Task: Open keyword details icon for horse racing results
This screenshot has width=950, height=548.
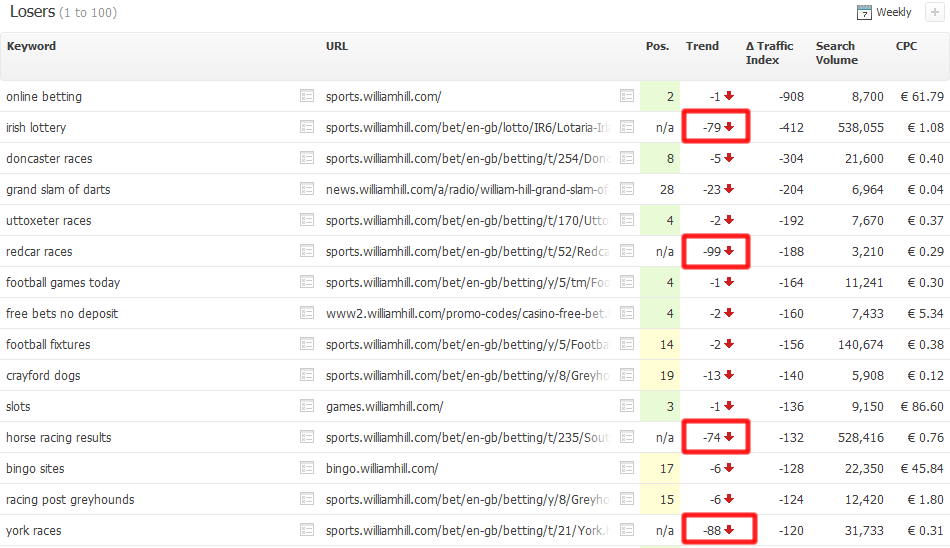Action: [x=307, y=437]
